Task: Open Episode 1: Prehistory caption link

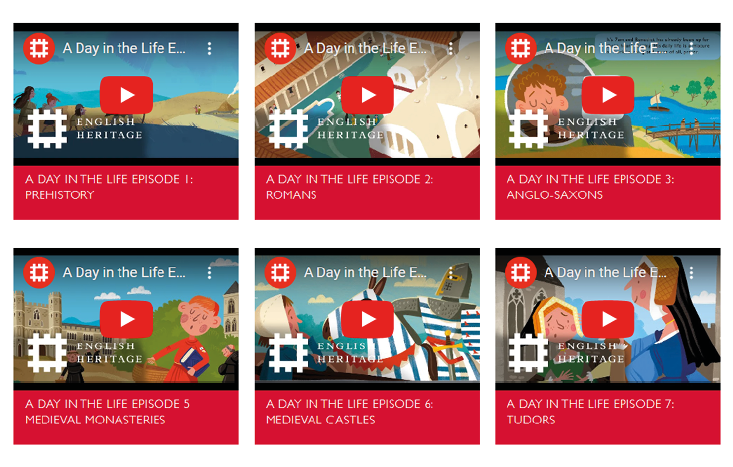Action: tap(109, 187)
